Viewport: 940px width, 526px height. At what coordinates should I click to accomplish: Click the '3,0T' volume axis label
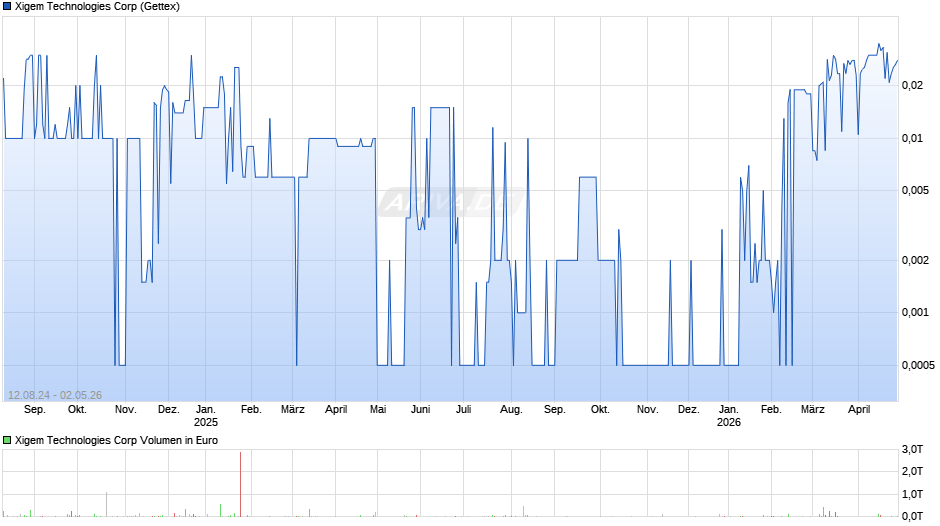point(912,449)
